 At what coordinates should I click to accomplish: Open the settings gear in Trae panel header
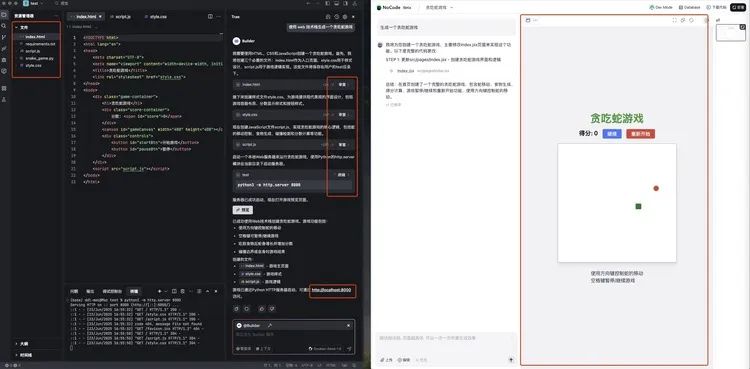coord(345,16)
